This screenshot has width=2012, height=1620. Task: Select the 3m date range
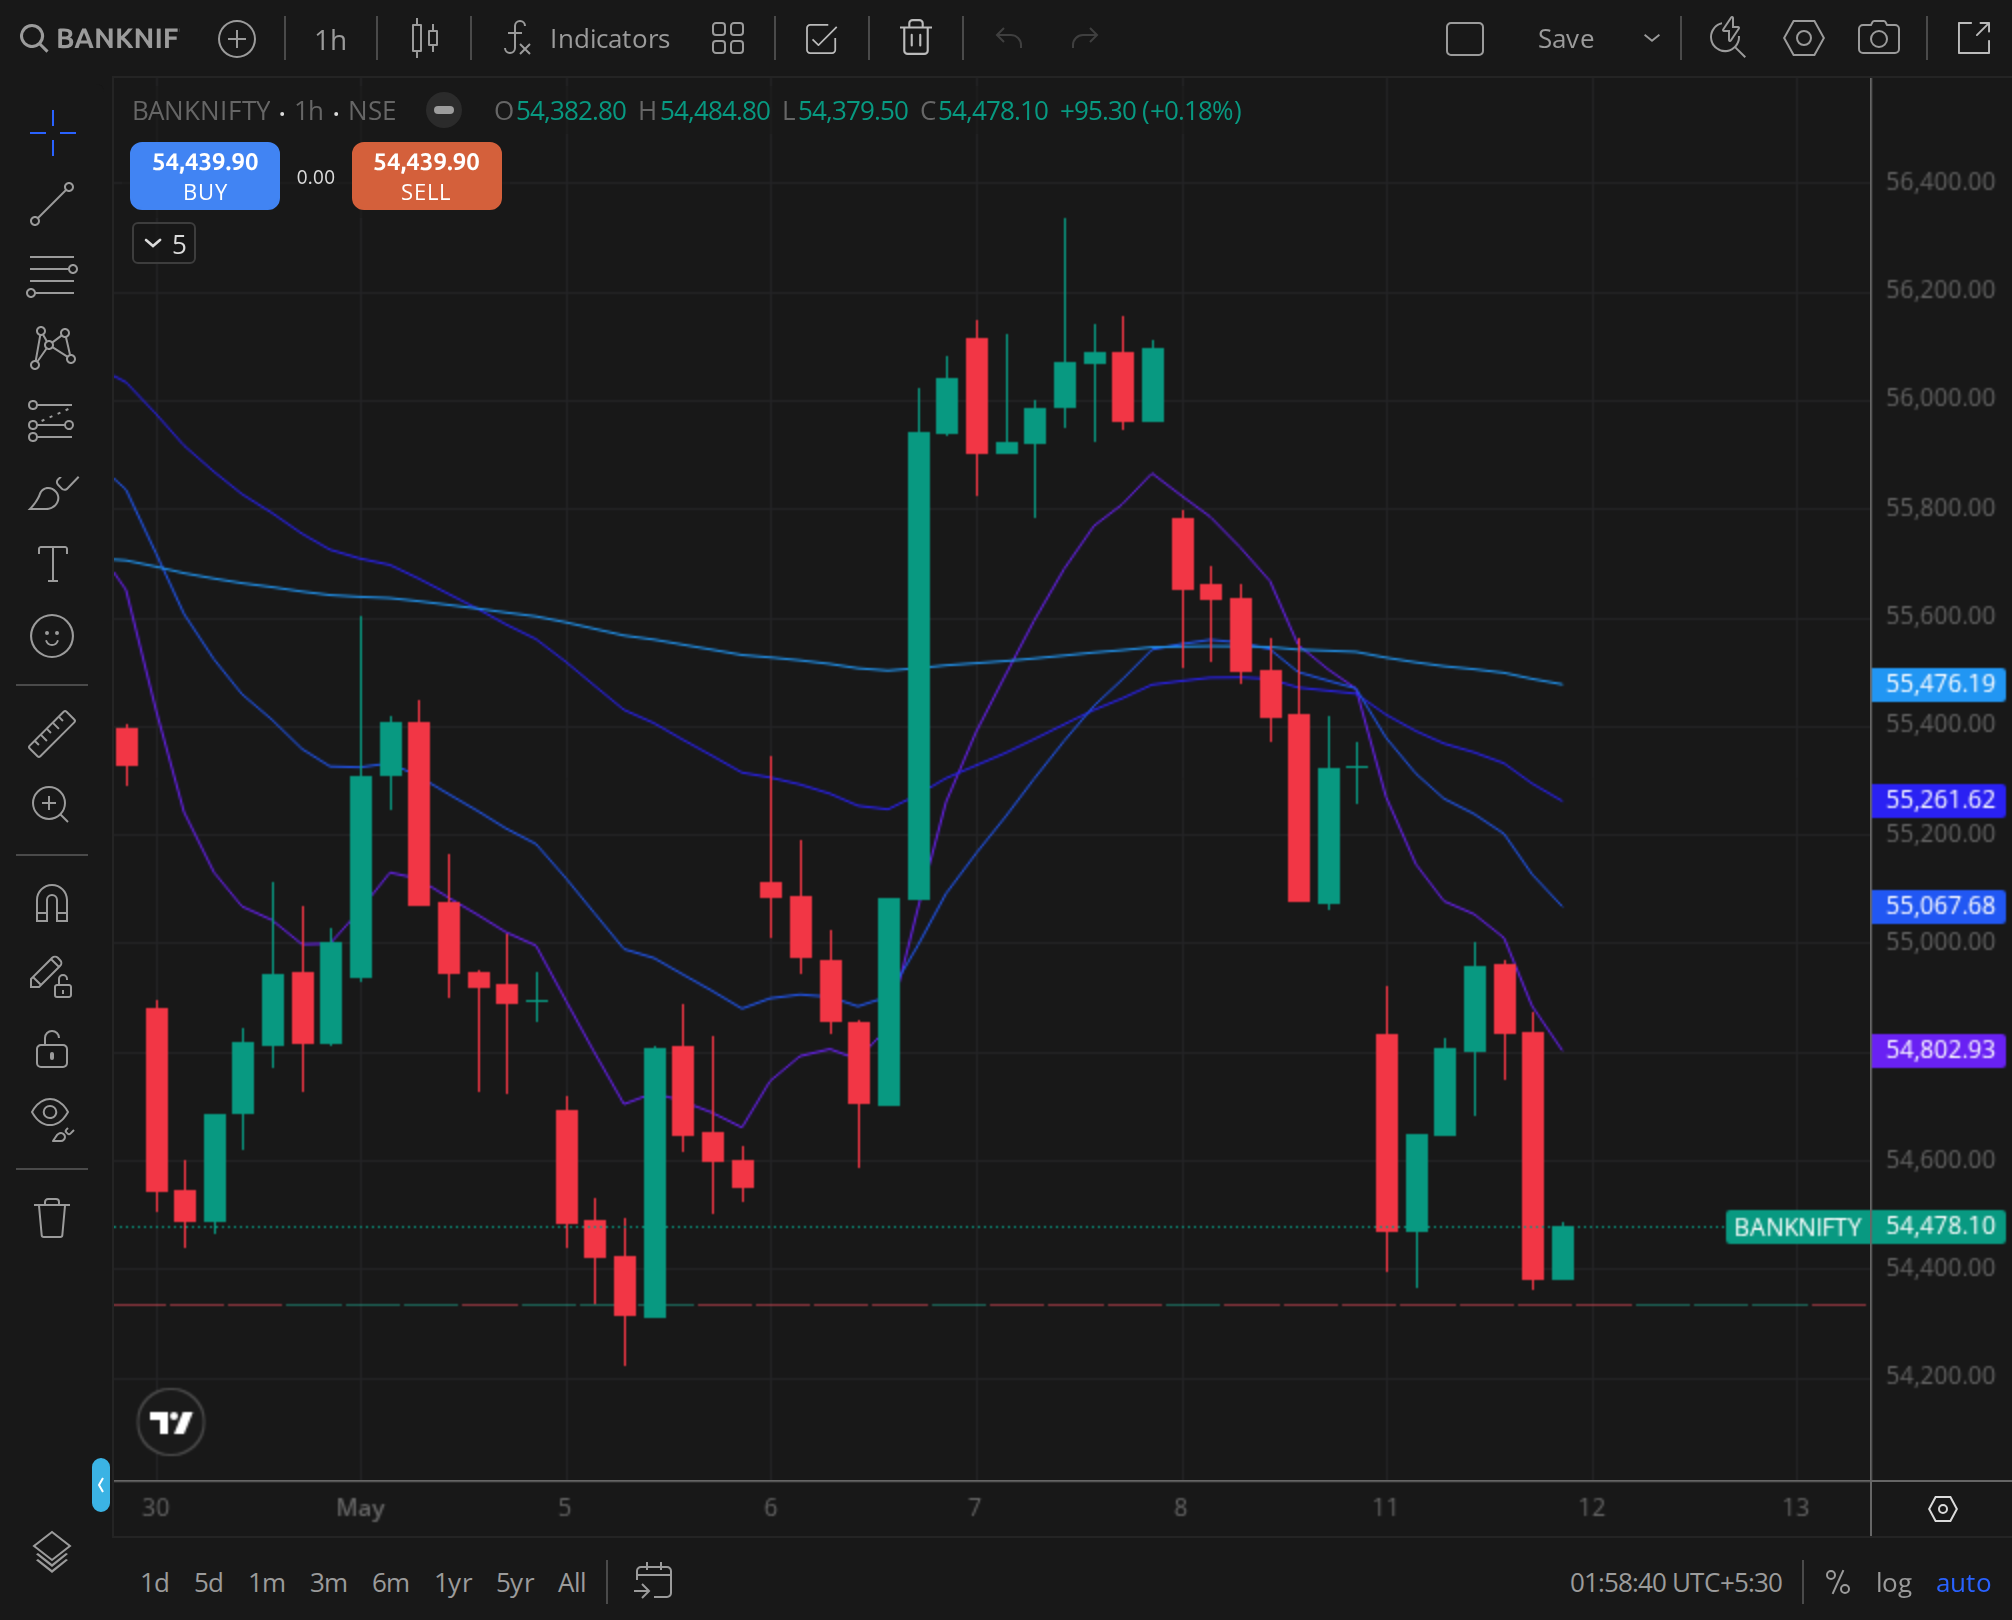coord(328,1583)
